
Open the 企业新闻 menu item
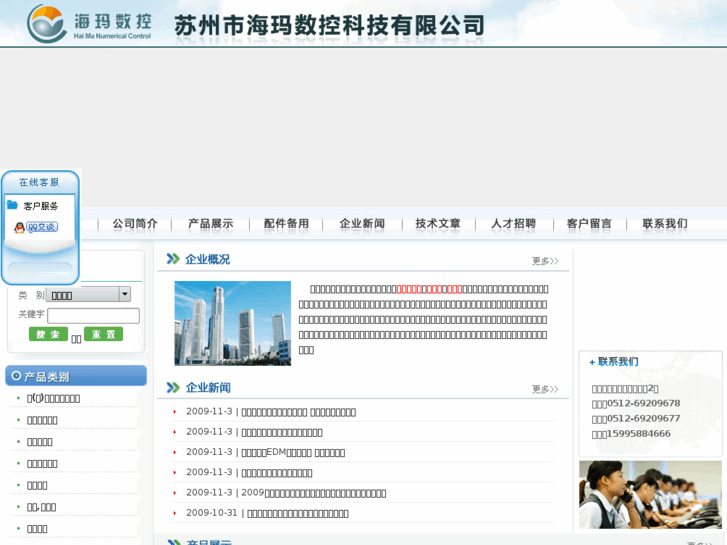tap(362, 224)
